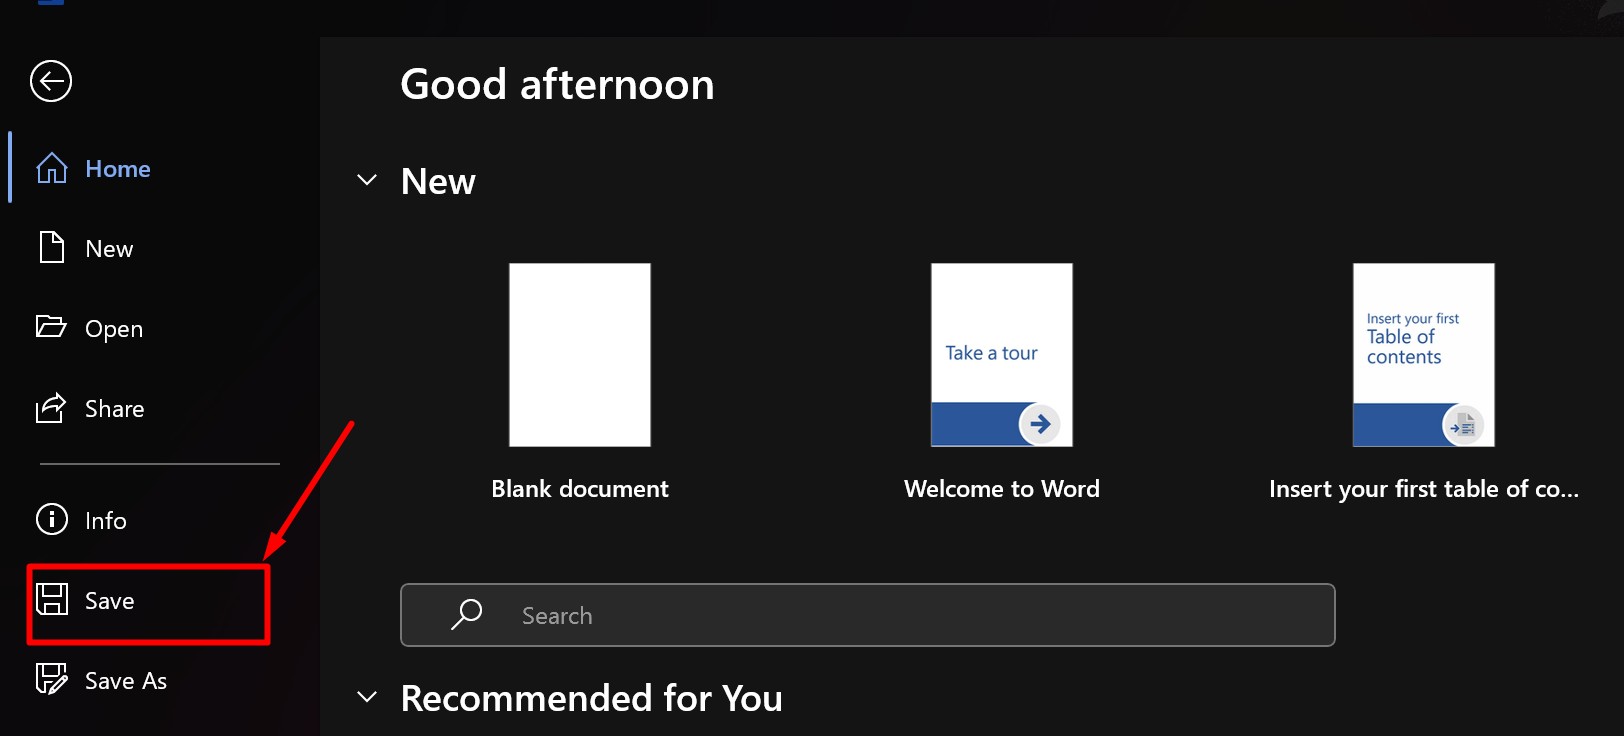Open the Info page label
Image resolution: width=1624 pixels, height=736 pixels.
coord(106,521)
